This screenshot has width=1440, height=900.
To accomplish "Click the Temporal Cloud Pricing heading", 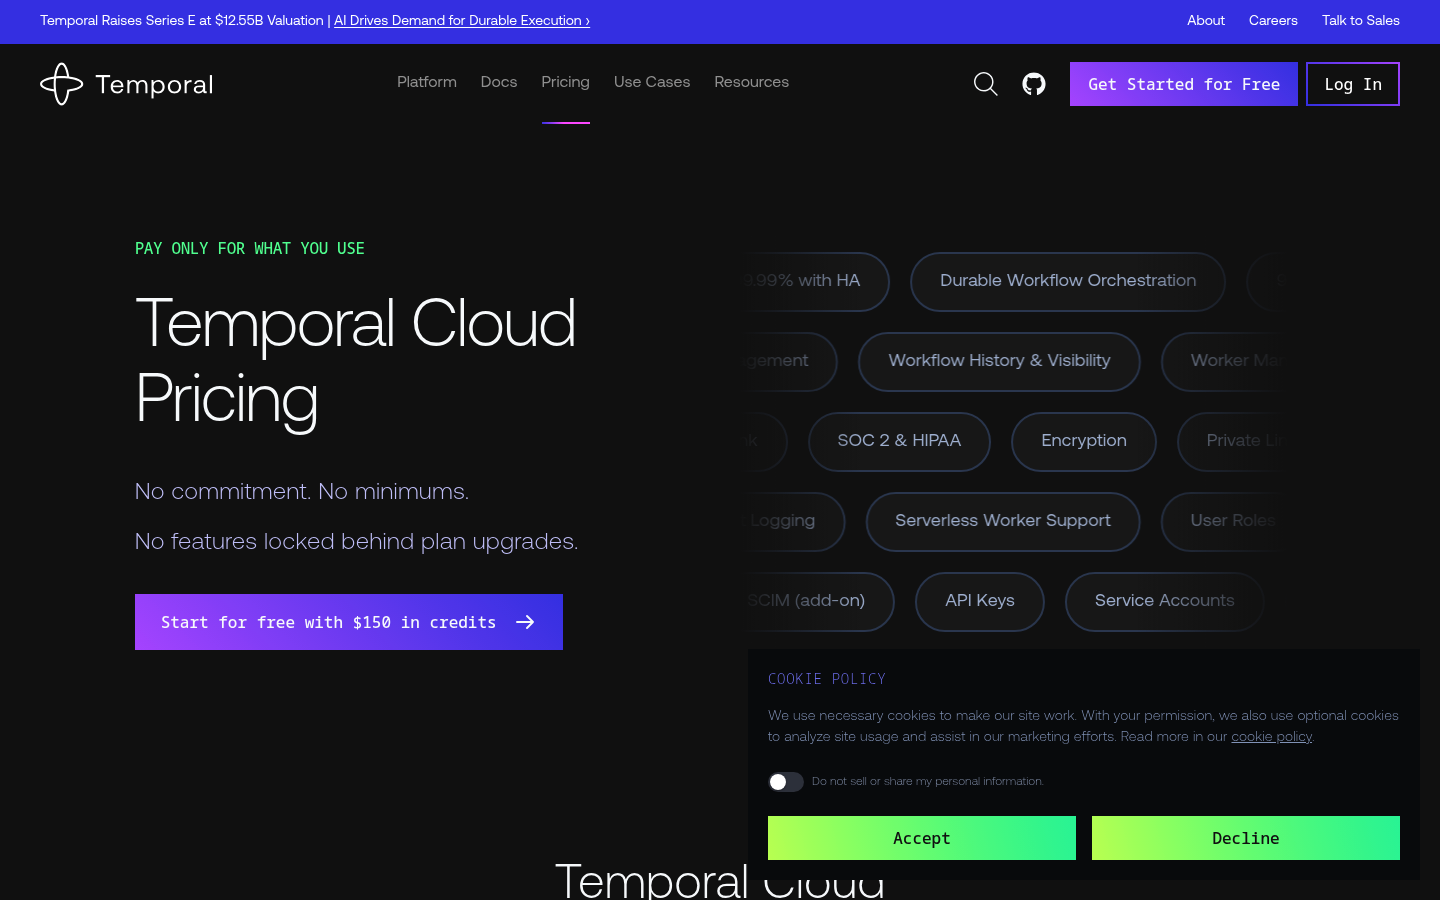I will (x=356, y=361).
